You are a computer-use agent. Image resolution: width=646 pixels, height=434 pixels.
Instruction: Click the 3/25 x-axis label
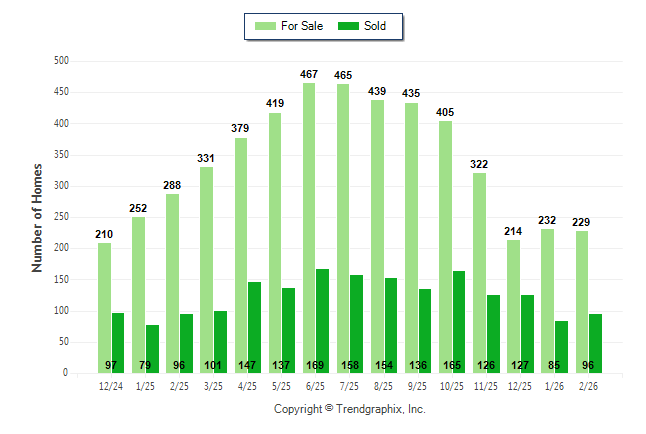coord(213,386)
